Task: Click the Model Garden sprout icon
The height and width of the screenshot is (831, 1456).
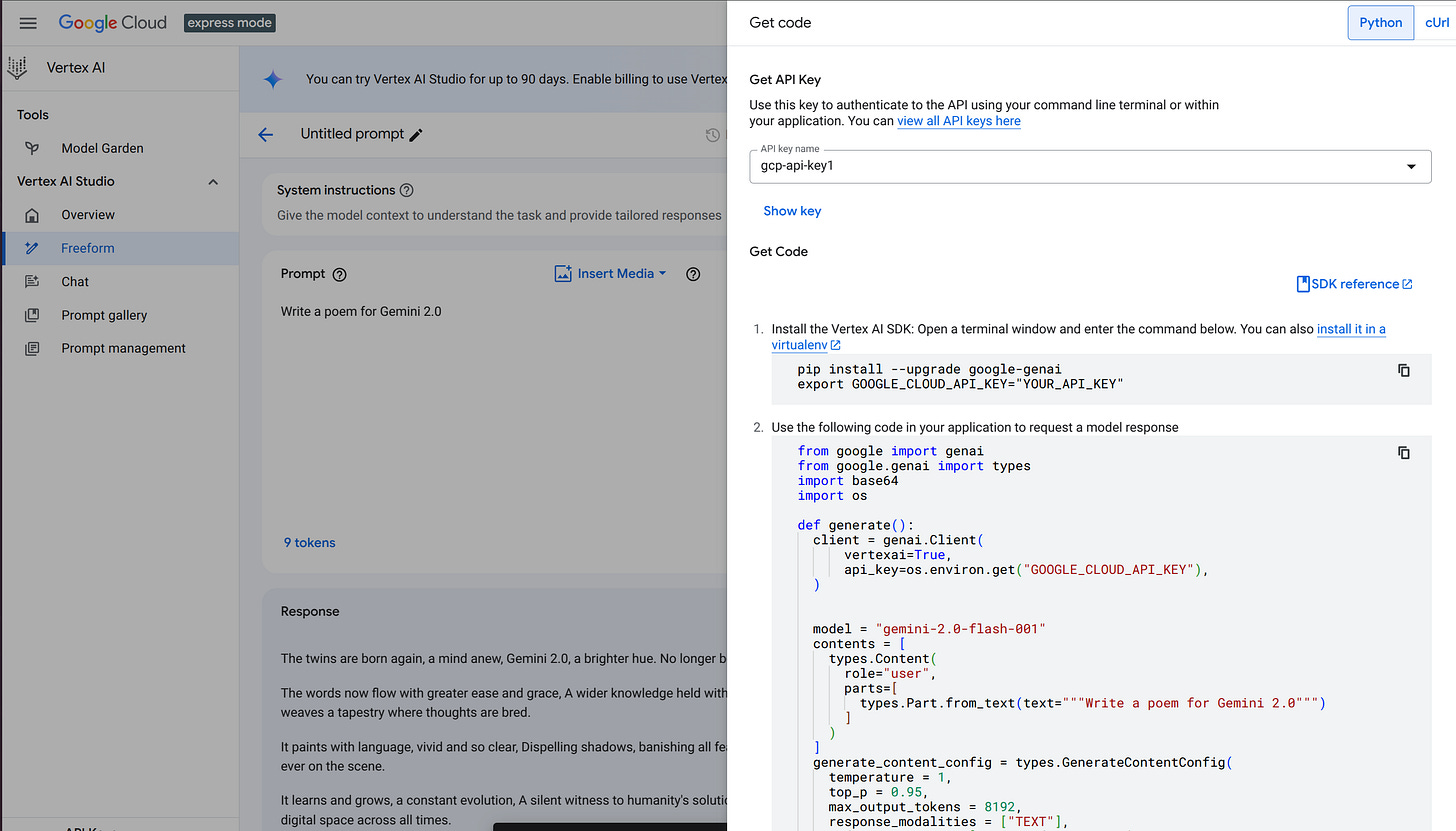Action: [32, 148]
